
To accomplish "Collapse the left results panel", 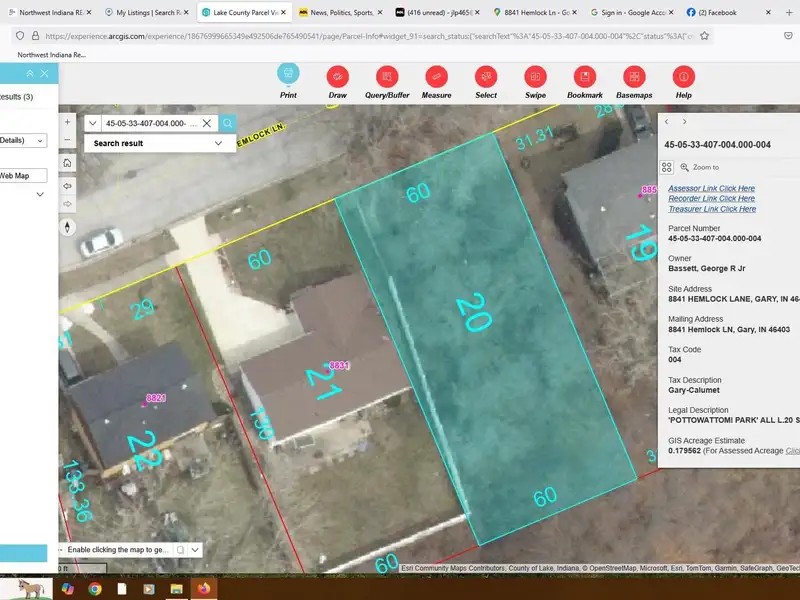I will 30,73.
